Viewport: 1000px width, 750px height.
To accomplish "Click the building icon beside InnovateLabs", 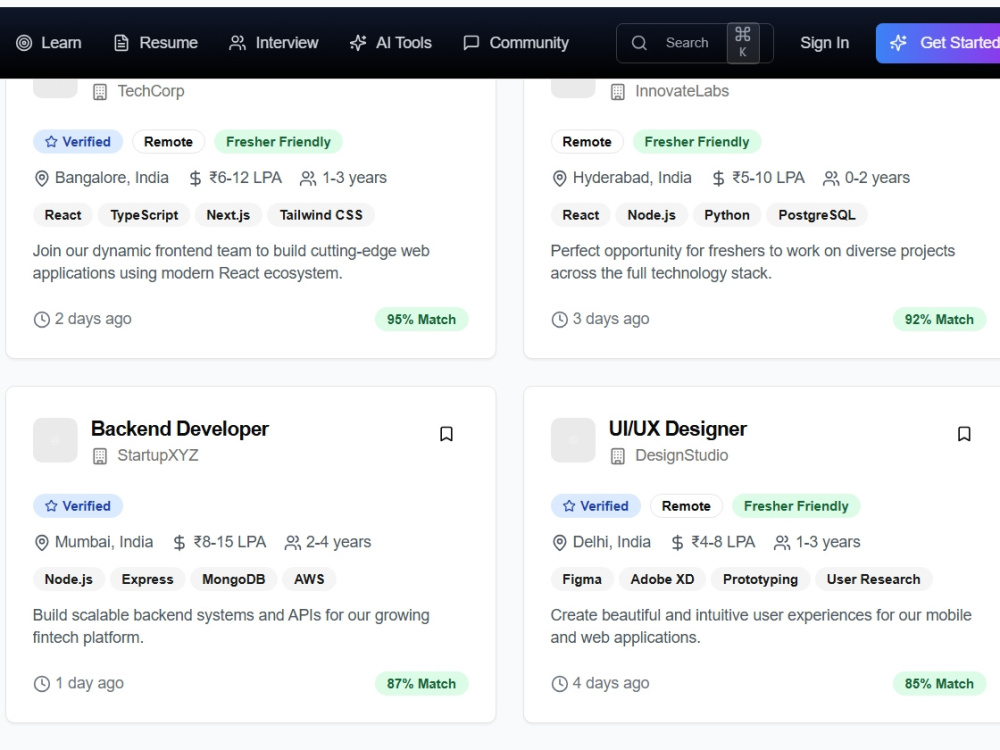I will 618,92.
